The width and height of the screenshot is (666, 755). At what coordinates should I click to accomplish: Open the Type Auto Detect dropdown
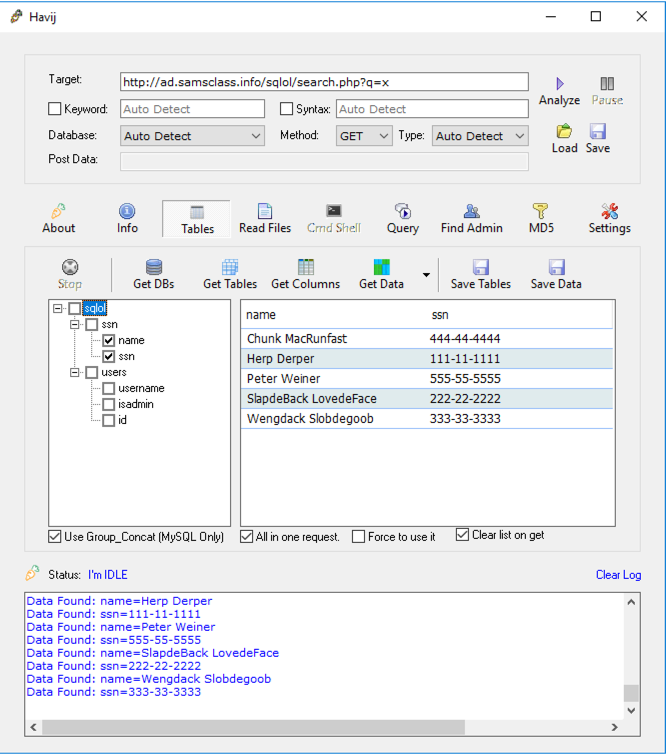tap(480, 136)
